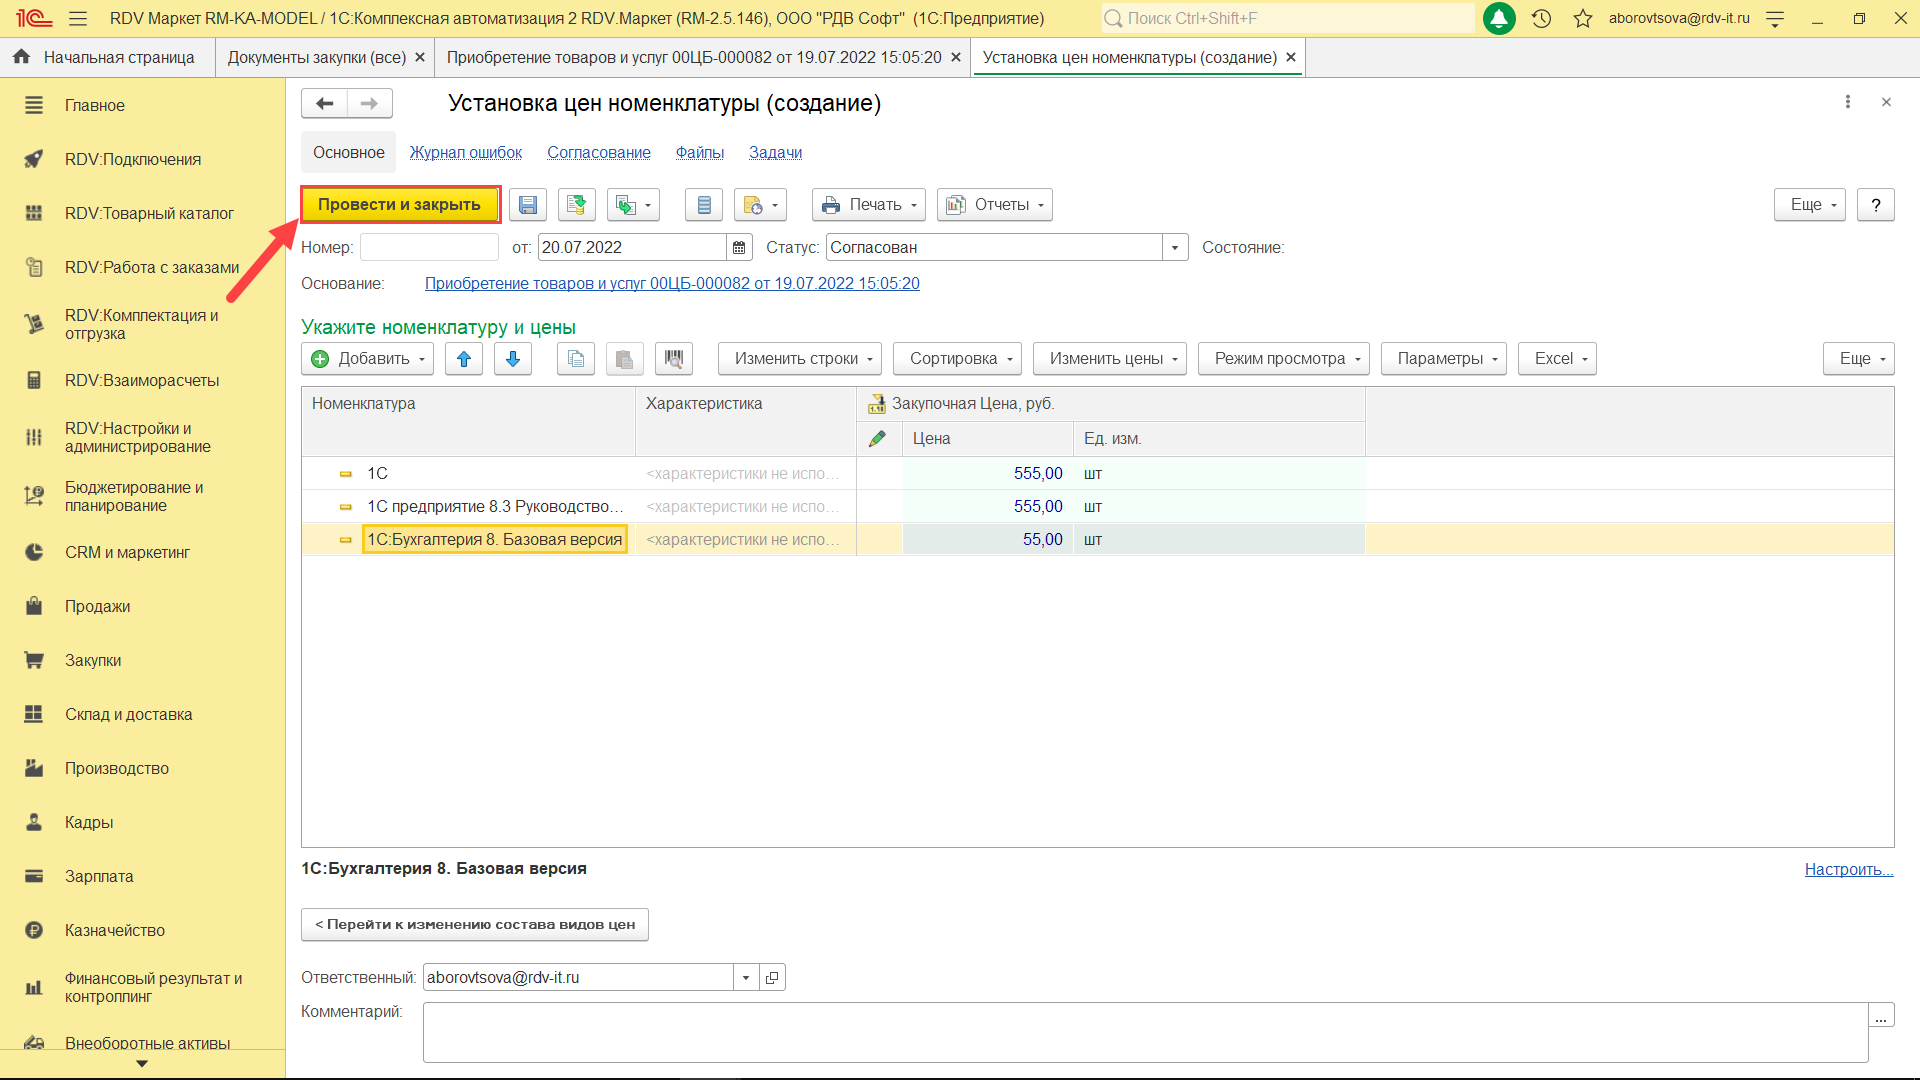Copy rows using the copy icon
This screenshot has width=1920, height=1080.
[576, 359]
